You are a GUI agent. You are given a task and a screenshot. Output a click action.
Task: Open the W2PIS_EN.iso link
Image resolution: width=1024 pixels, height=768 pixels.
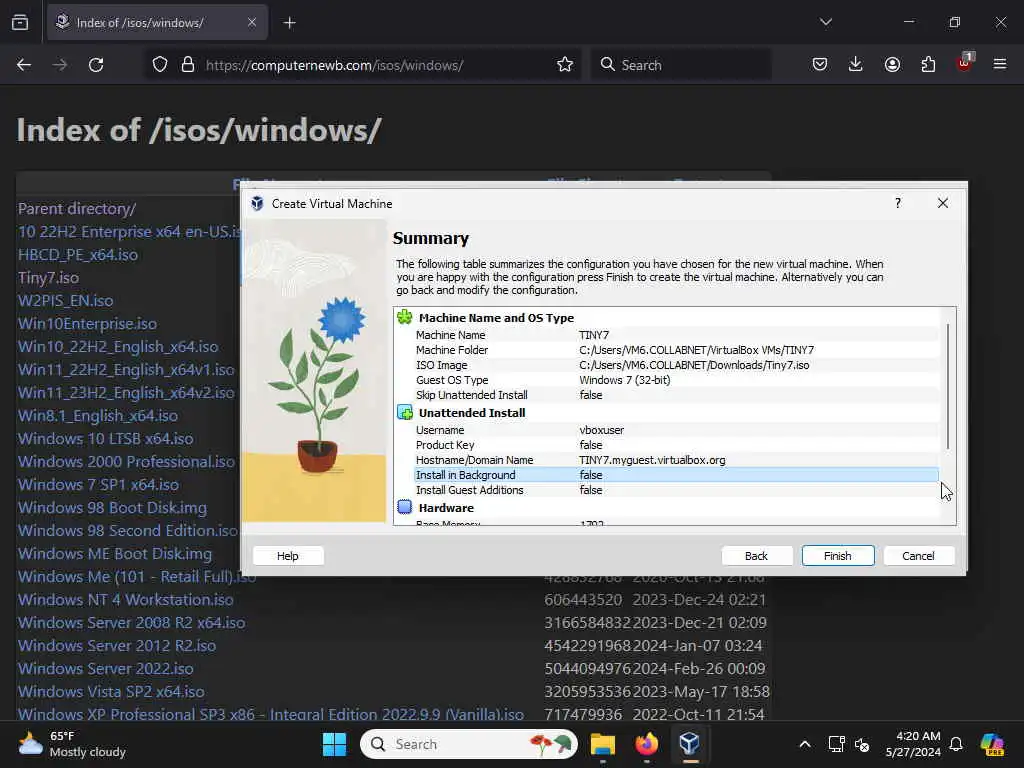pyautogui.click(x=65, y=300)
